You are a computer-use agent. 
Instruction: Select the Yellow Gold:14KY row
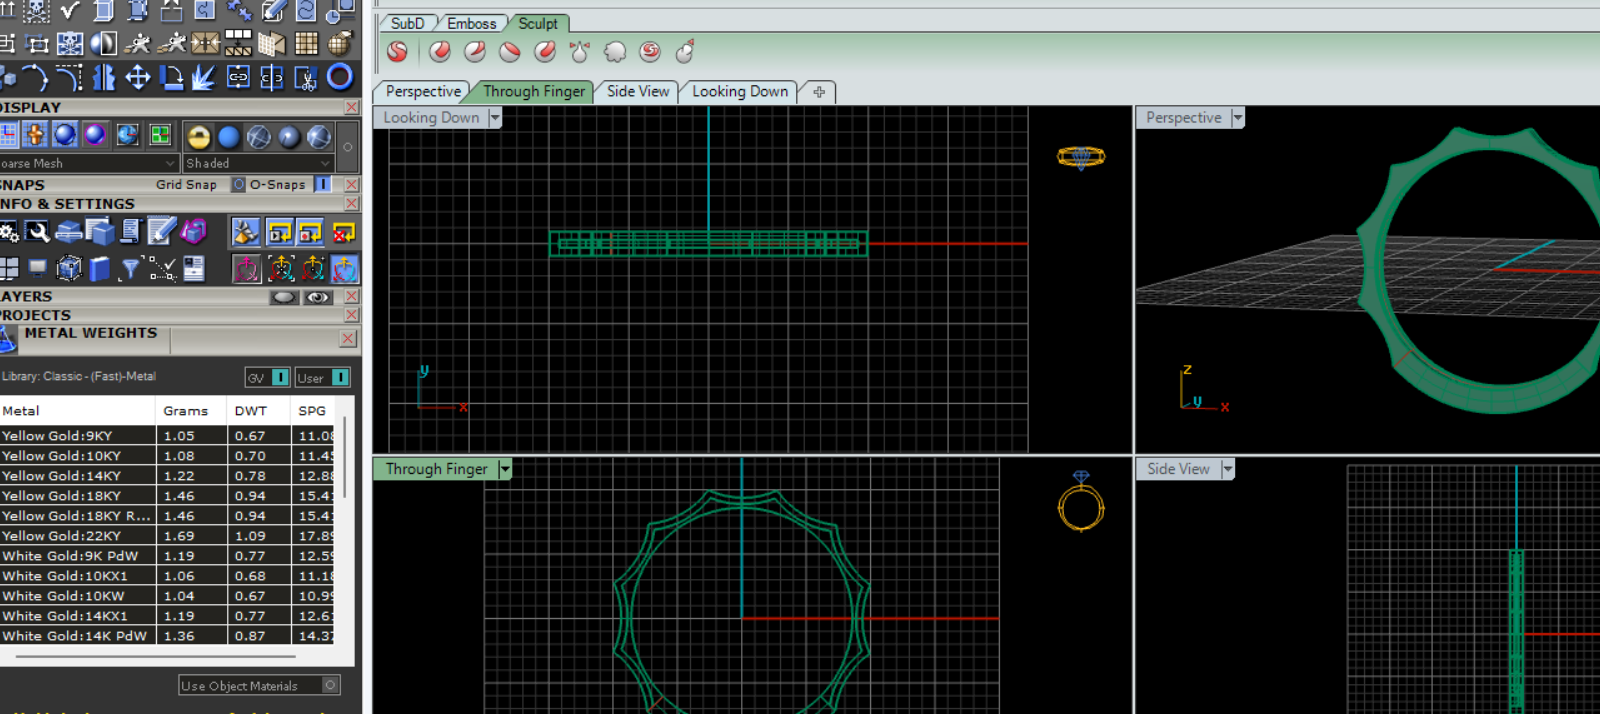click(x=75, y=476)
